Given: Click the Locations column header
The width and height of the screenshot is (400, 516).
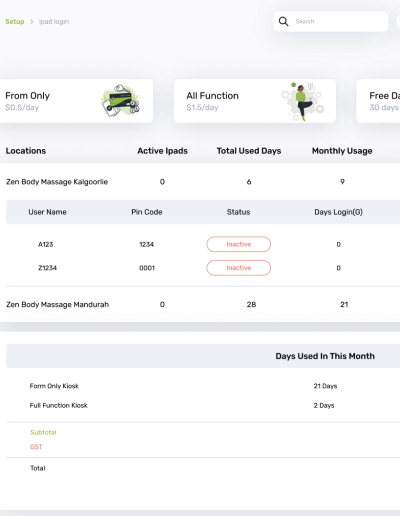Looking at the screenshot, I should coord(26,151).
